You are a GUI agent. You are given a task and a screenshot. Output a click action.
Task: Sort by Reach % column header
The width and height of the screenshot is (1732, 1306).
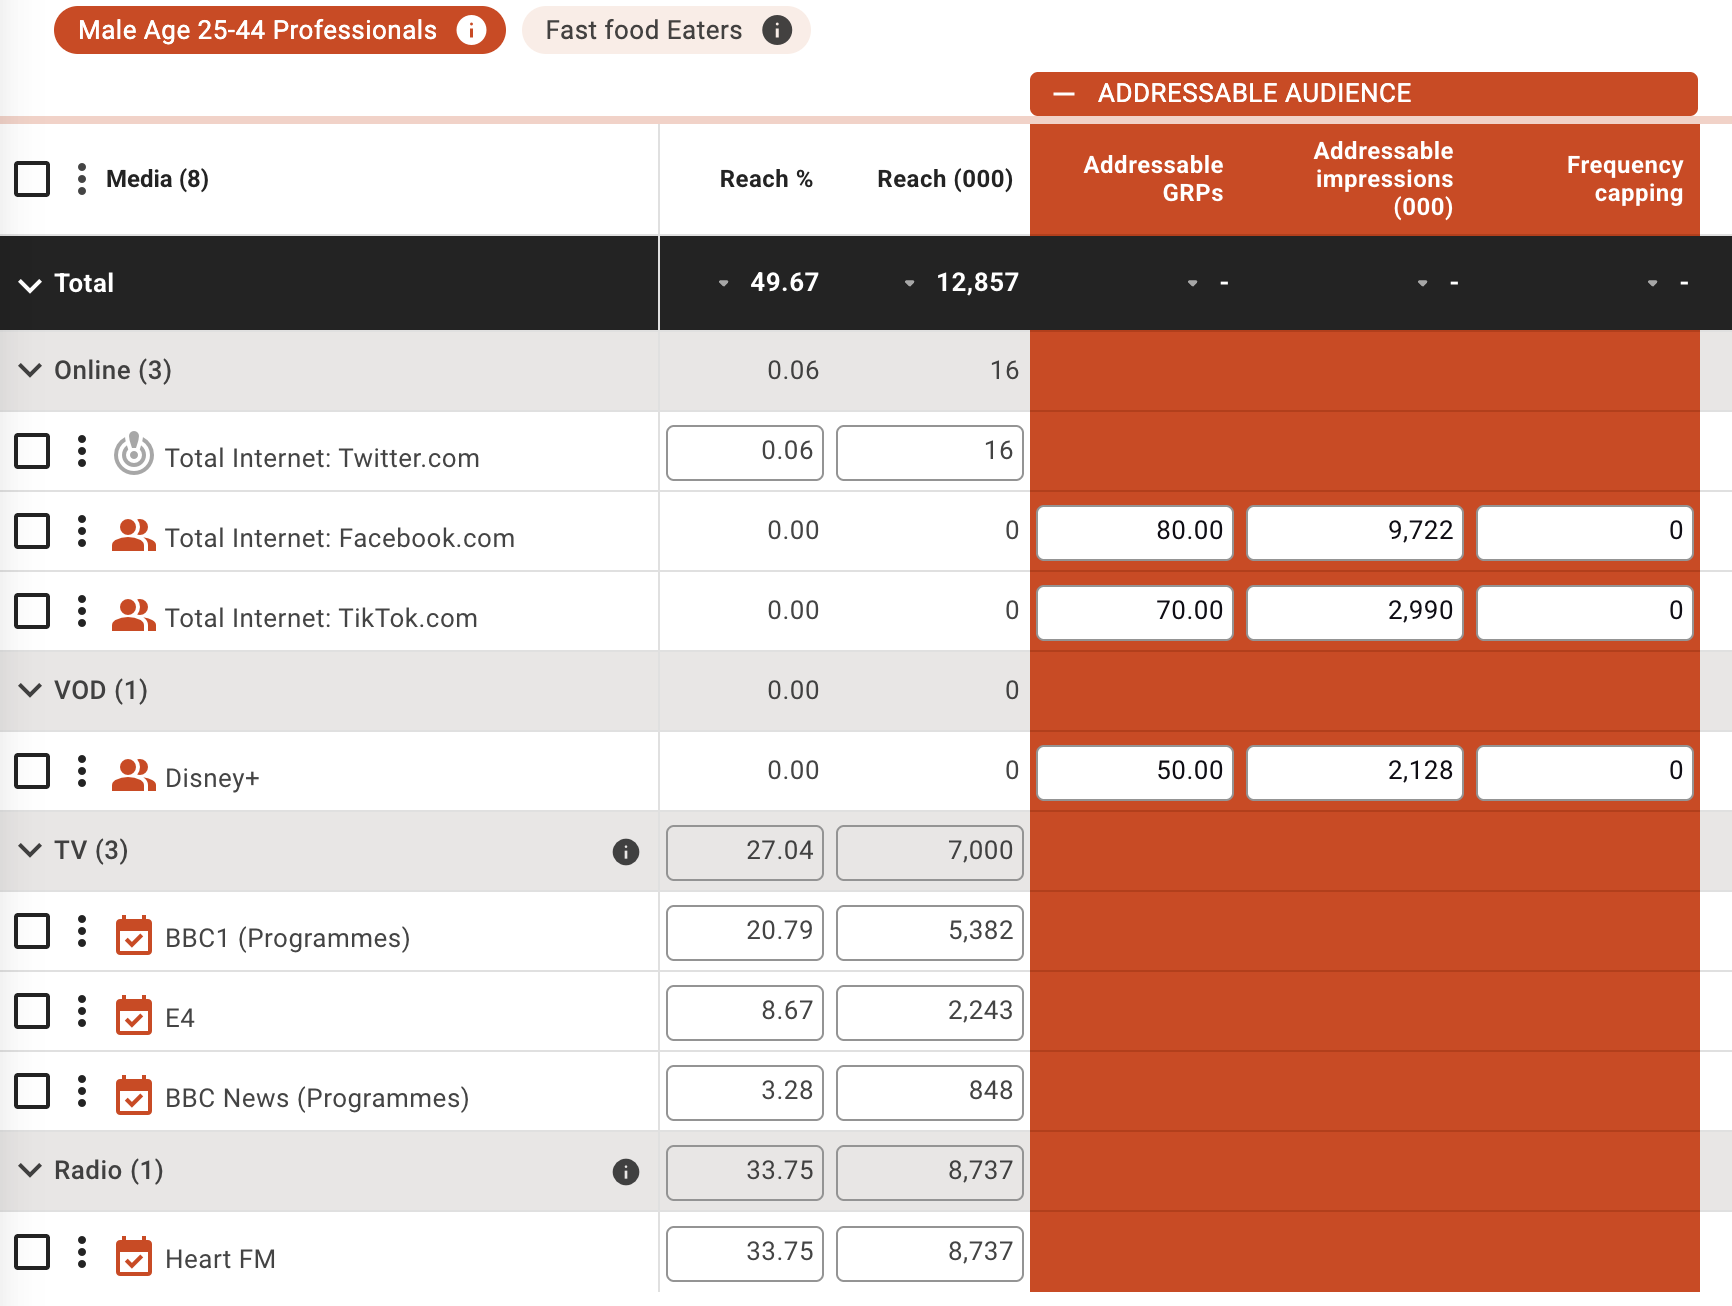[x=766, y=179]
